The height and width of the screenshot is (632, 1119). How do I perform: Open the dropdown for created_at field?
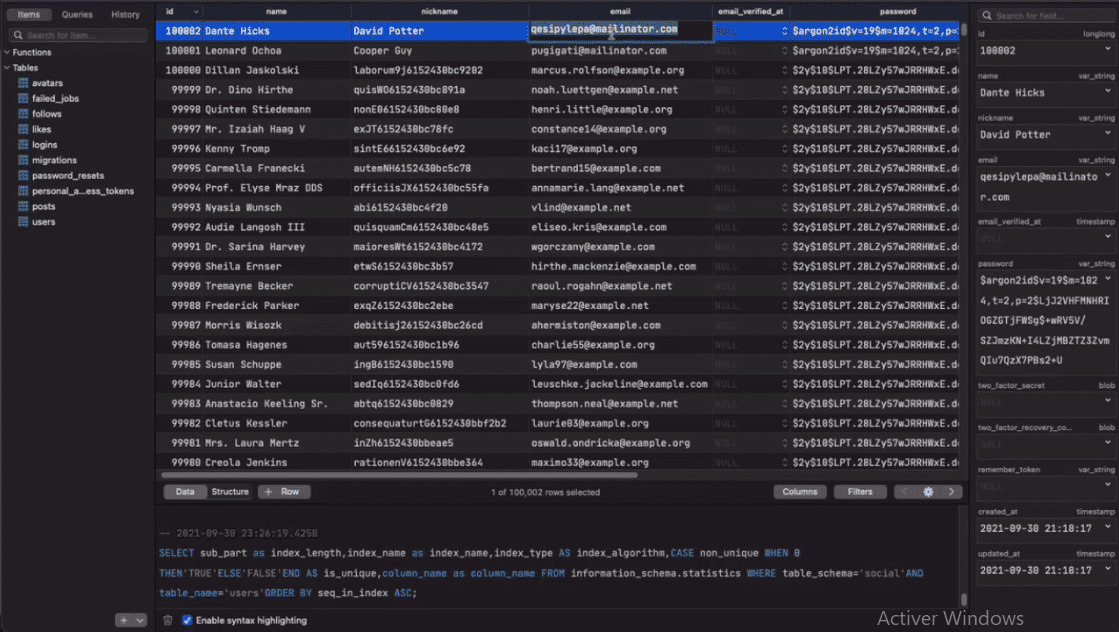point(1108,527)
